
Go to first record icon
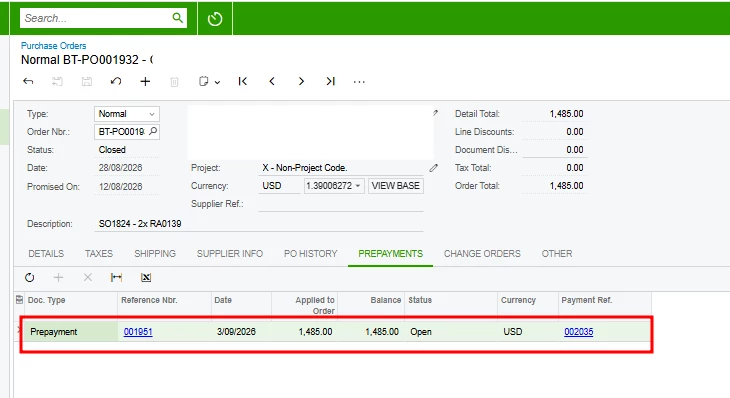pyautogui.click(x=243, y=81)
